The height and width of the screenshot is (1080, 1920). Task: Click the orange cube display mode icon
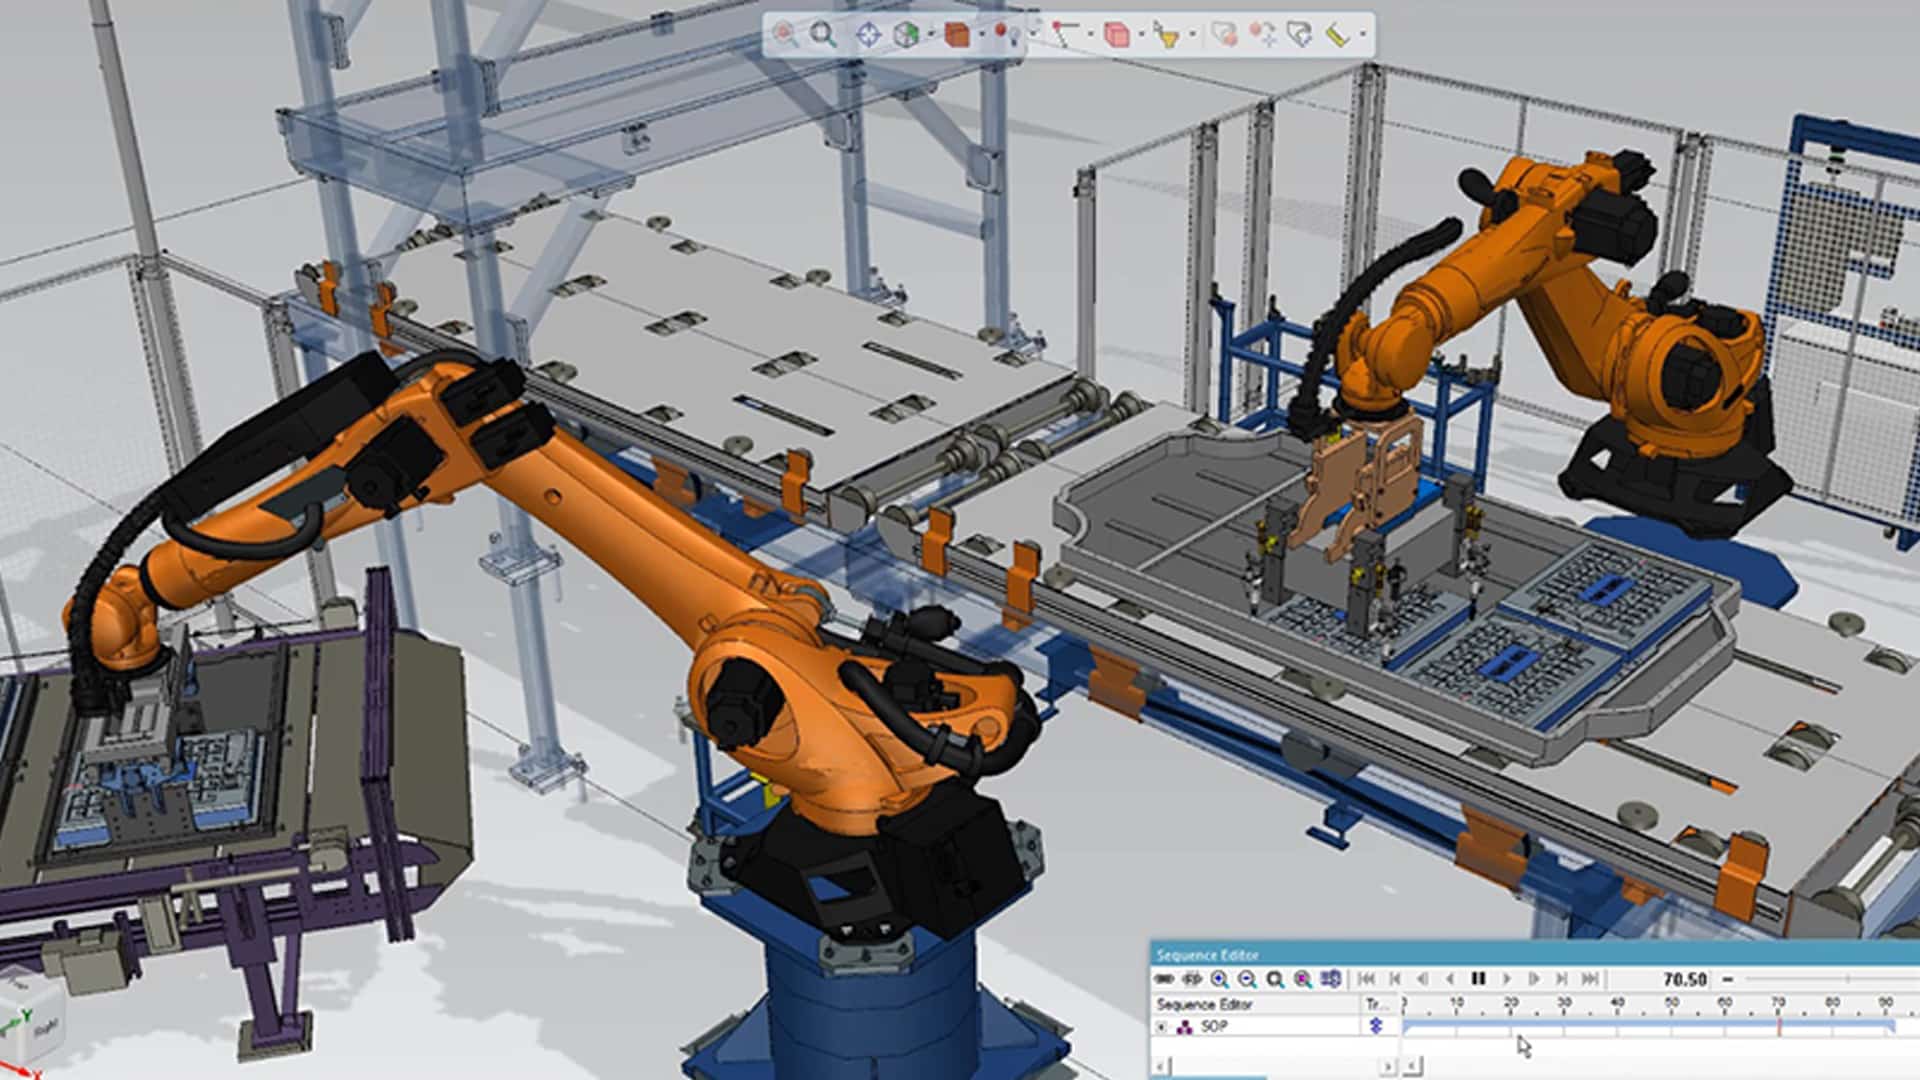[x=956, y=34]
